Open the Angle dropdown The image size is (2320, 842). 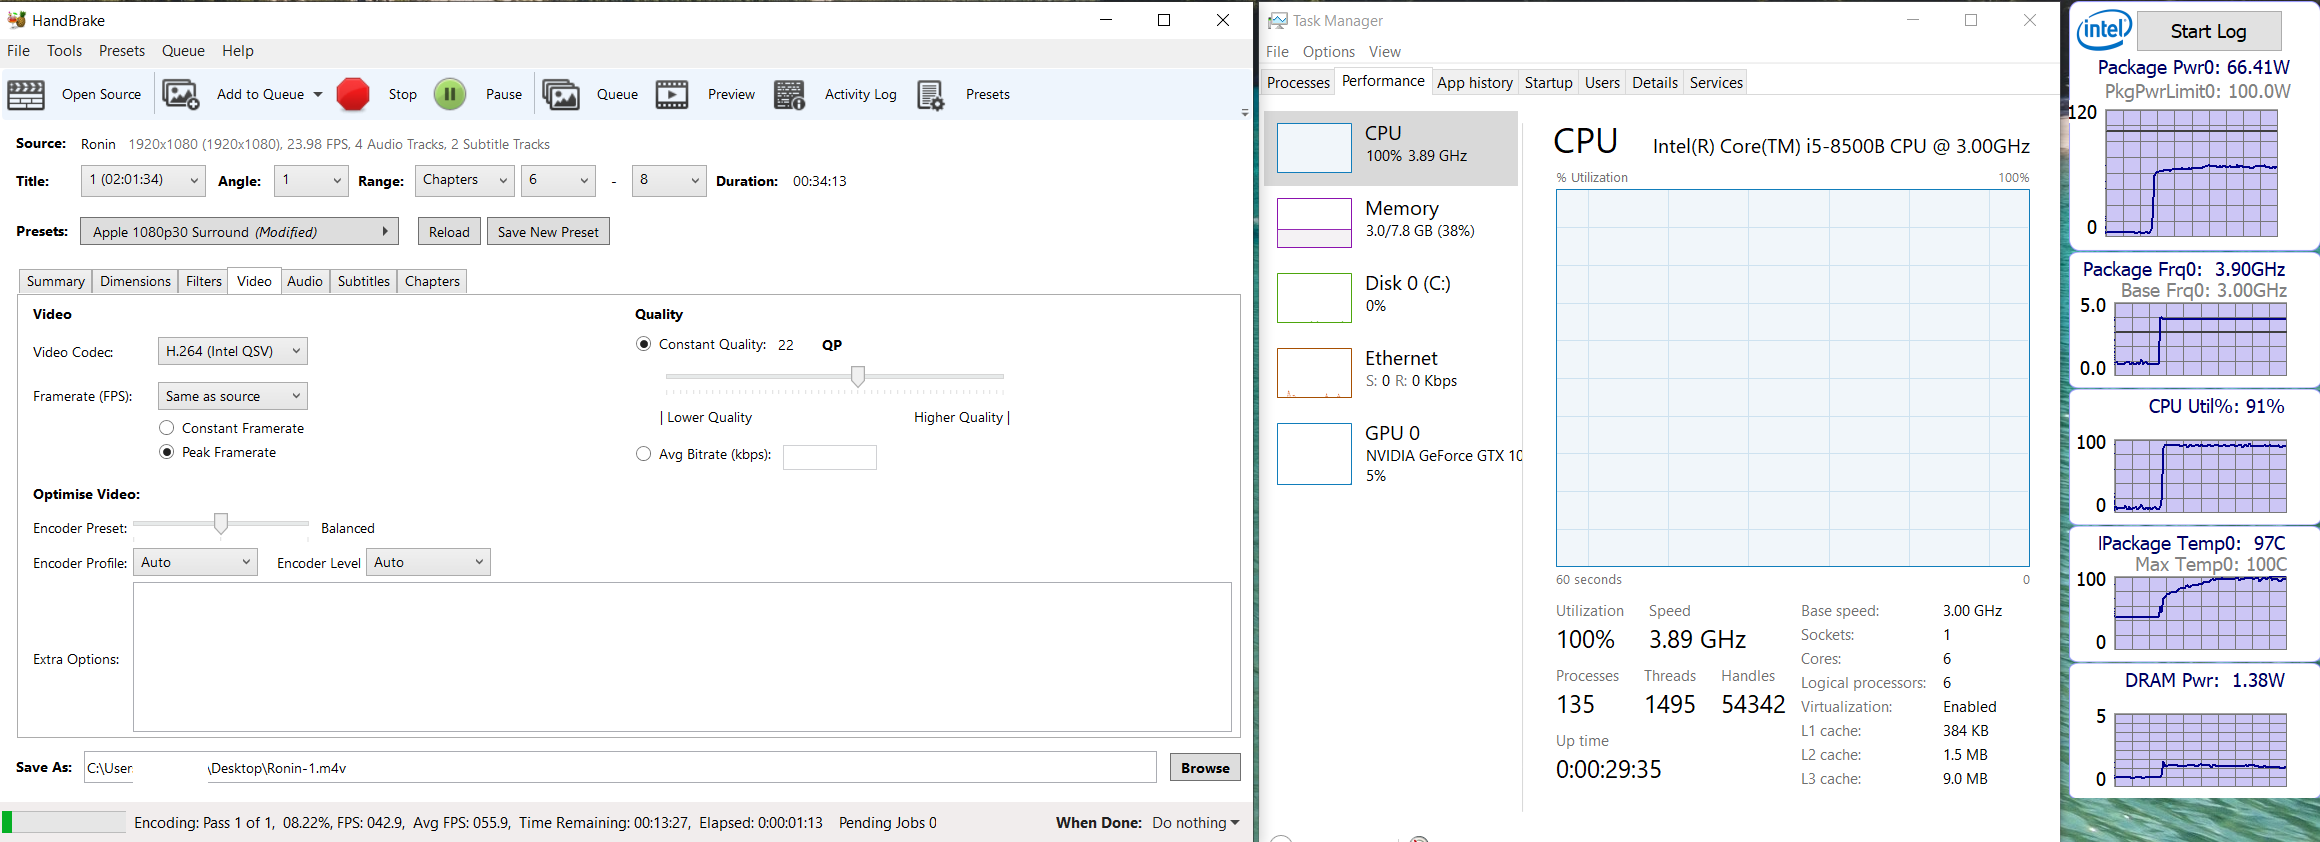(311, 180)
